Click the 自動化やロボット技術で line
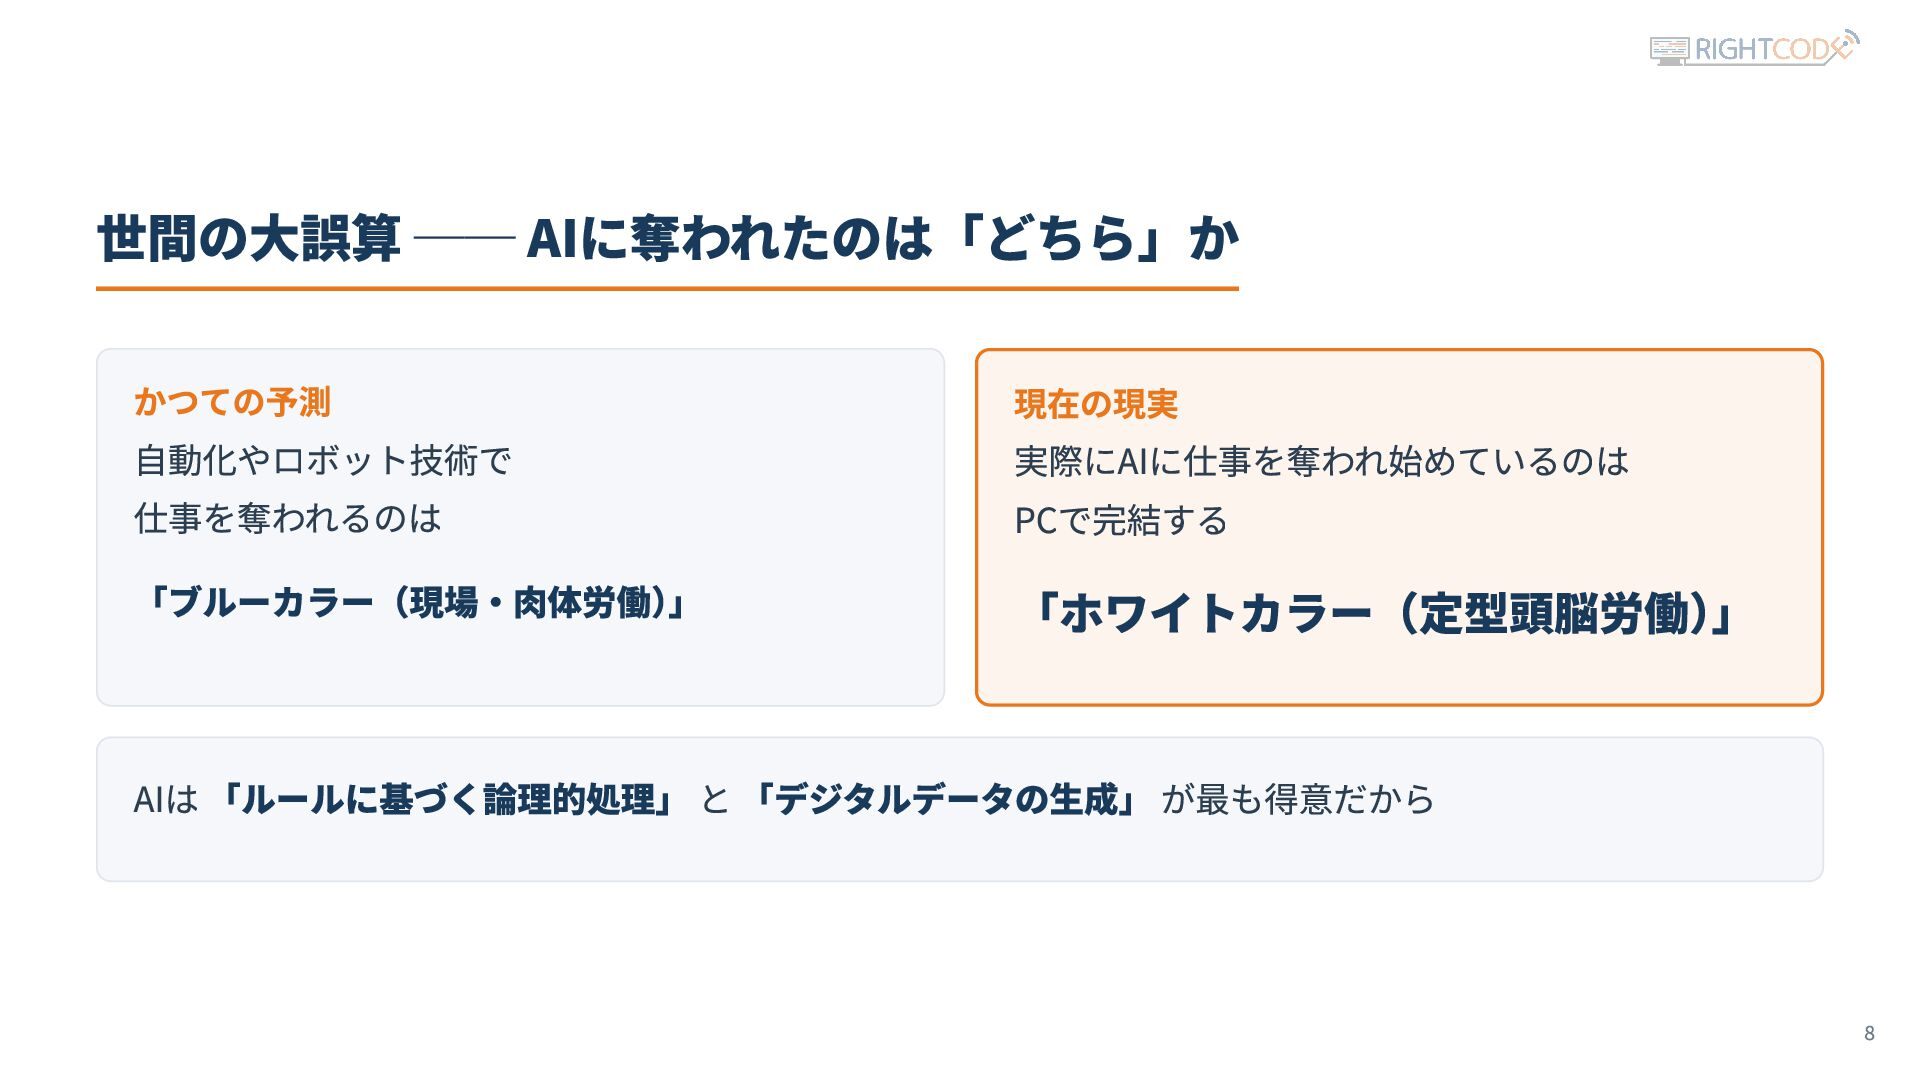 pyautogui.click(x=323, y=461)
